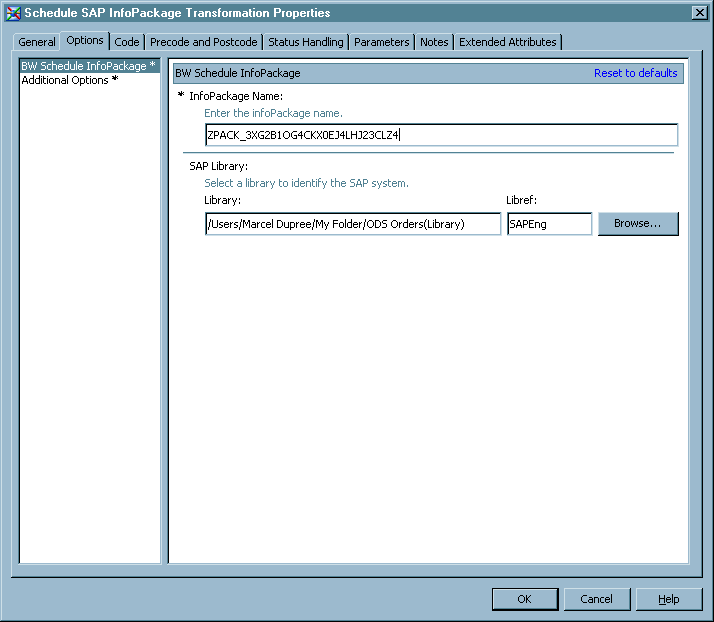The height and width of the screenshot is (622, 714).
Task: Open the Notes tab
Action: 434,42
